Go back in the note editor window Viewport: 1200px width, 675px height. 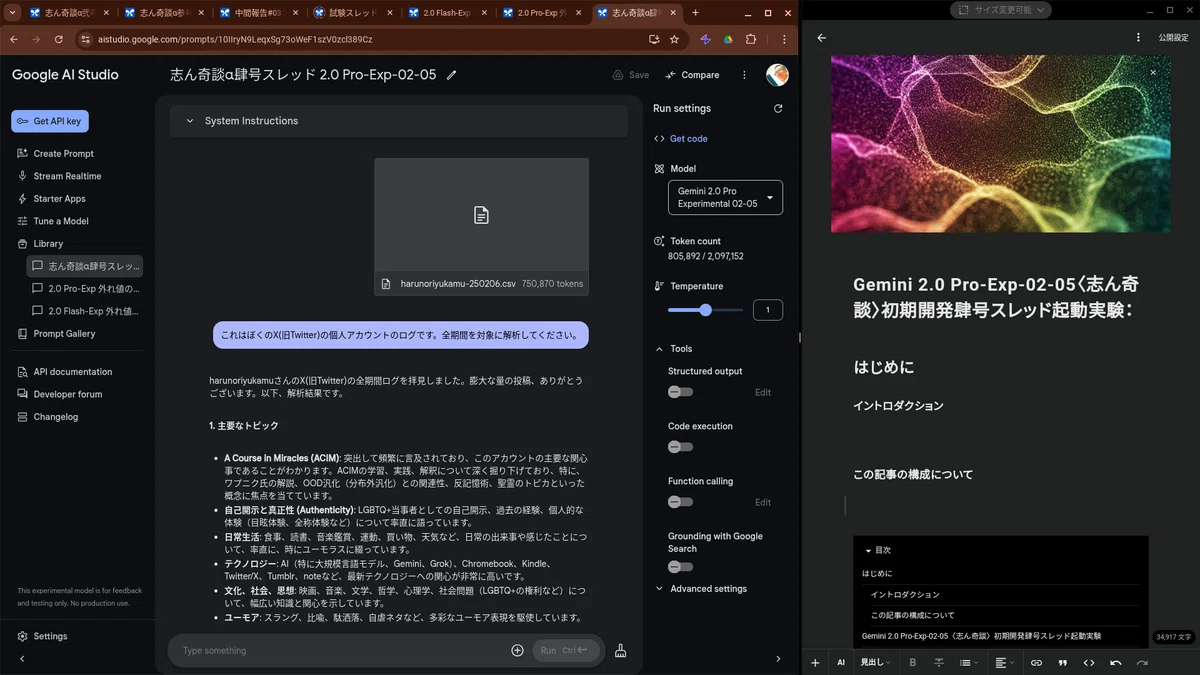(822, 38)
